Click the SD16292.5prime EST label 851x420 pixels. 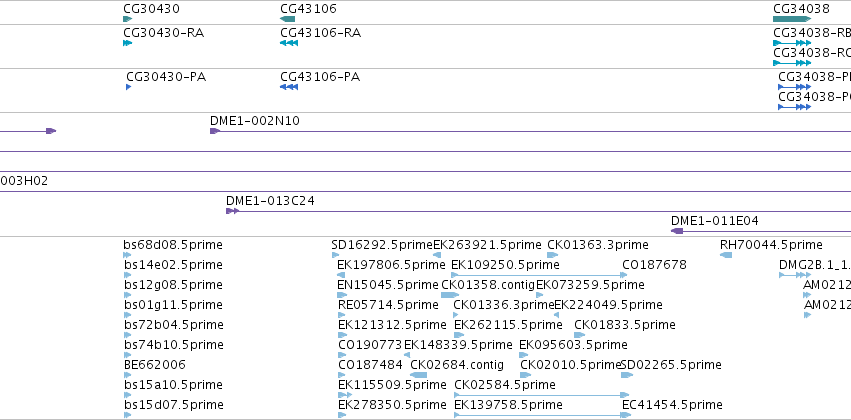click(382, 245)
